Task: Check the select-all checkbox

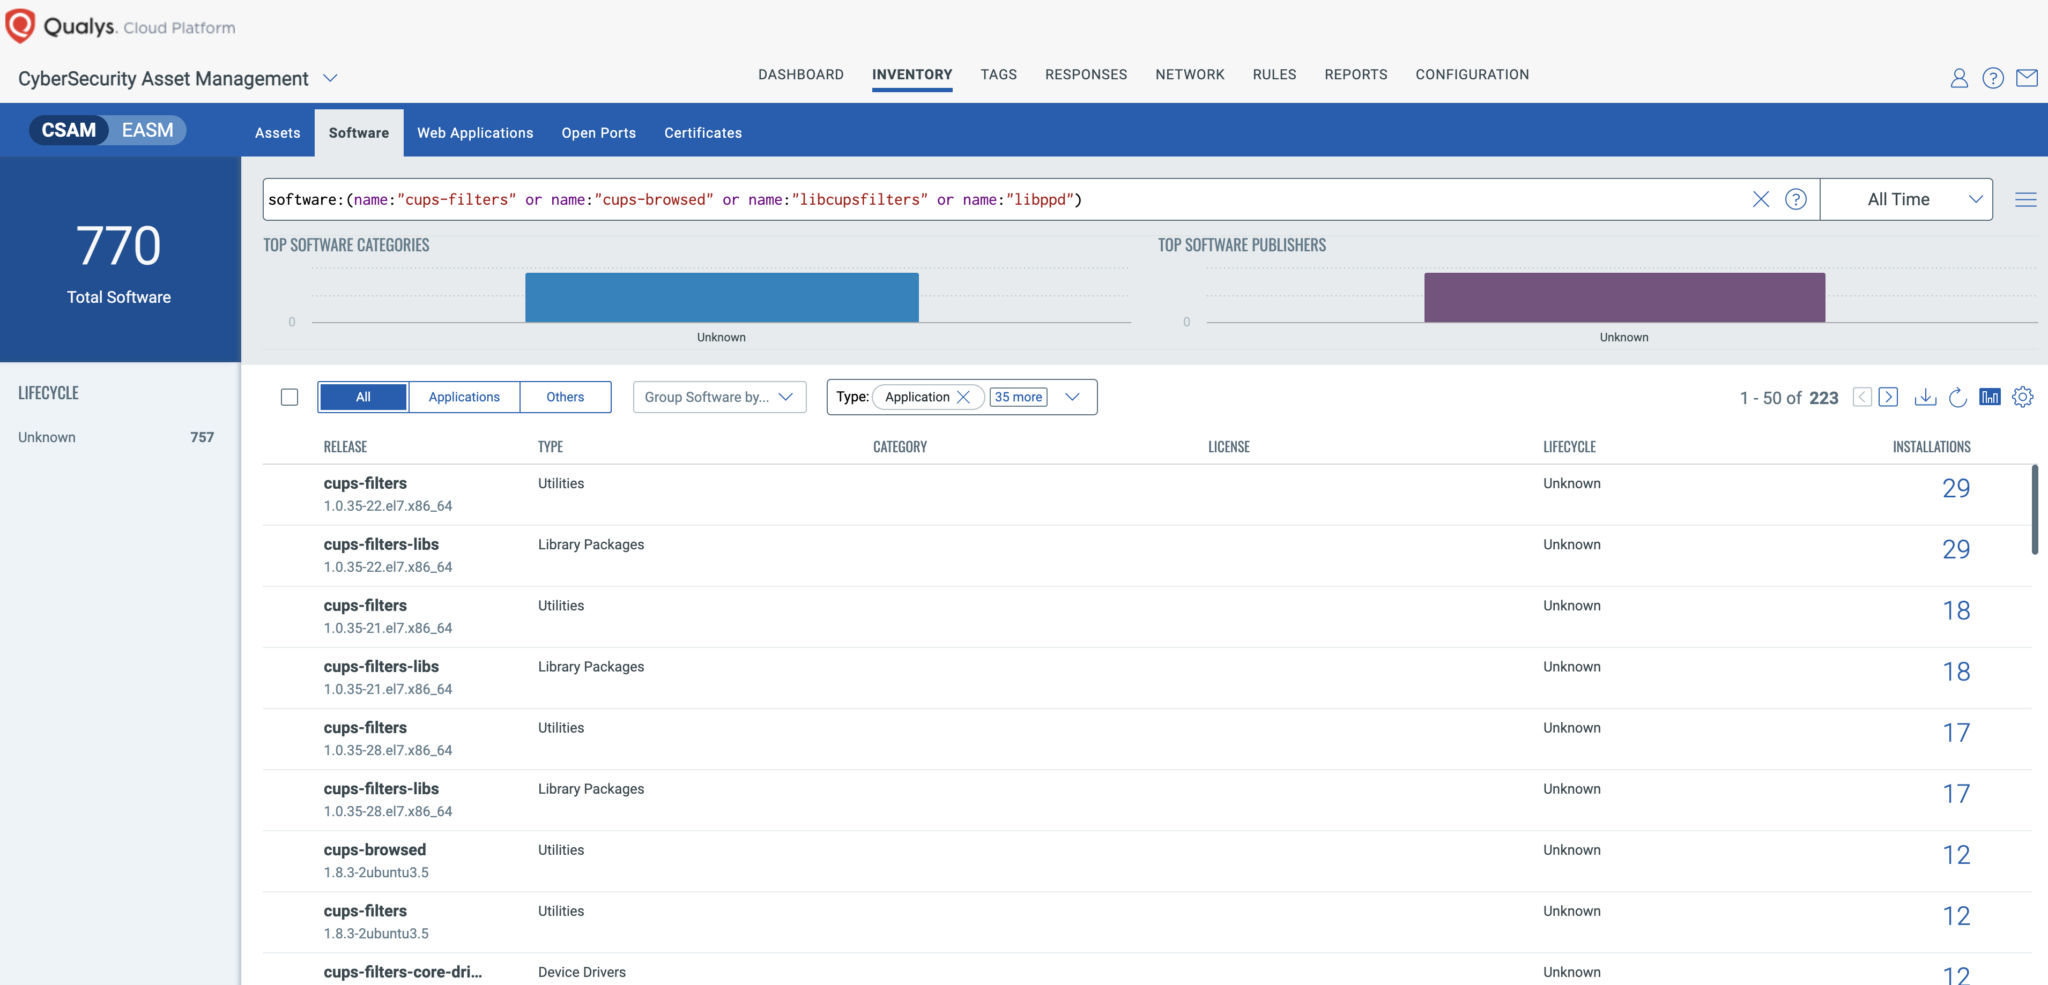Action: [x=289, y=397]
